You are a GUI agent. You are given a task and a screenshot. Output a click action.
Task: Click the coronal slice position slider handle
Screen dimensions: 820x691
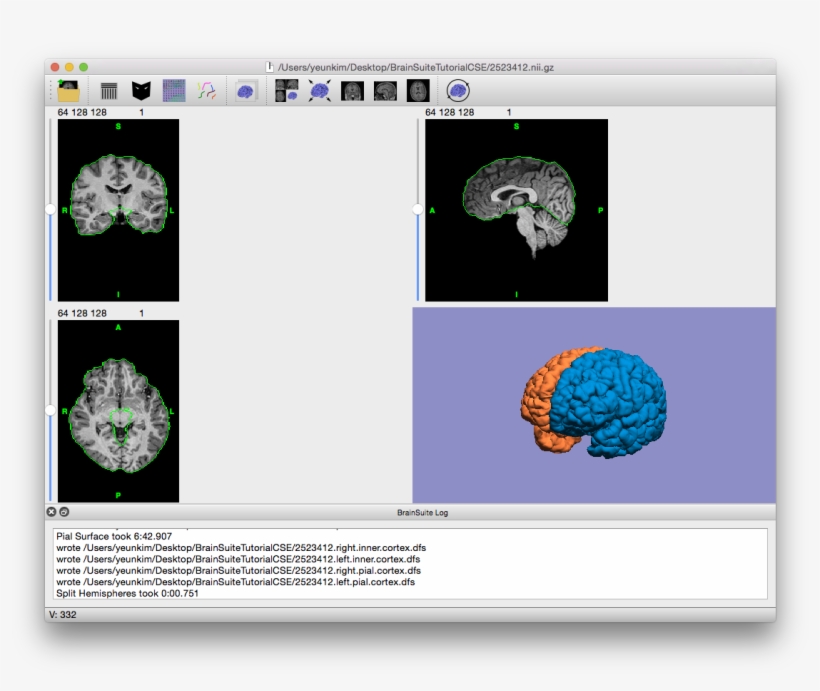tap(48, 210)
